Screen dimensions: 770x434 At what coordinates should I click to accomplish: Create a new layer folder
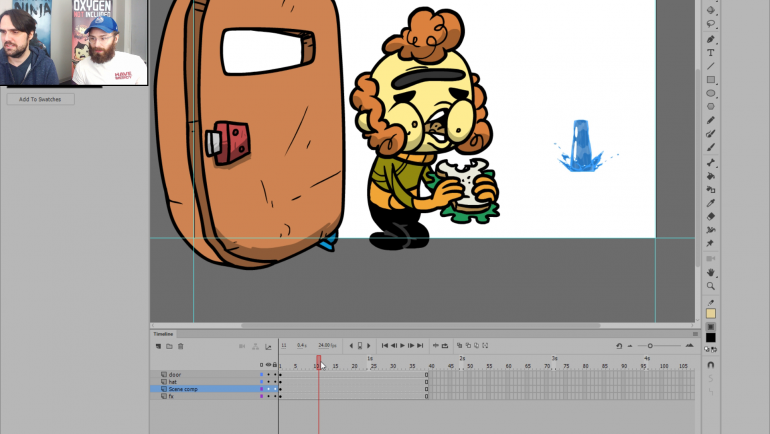coord(169,346)
